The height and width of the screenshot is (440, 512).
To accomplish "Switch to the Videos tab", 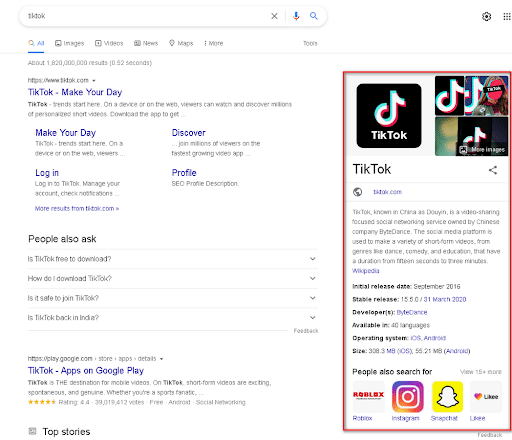I will click(x=109, y=43).
